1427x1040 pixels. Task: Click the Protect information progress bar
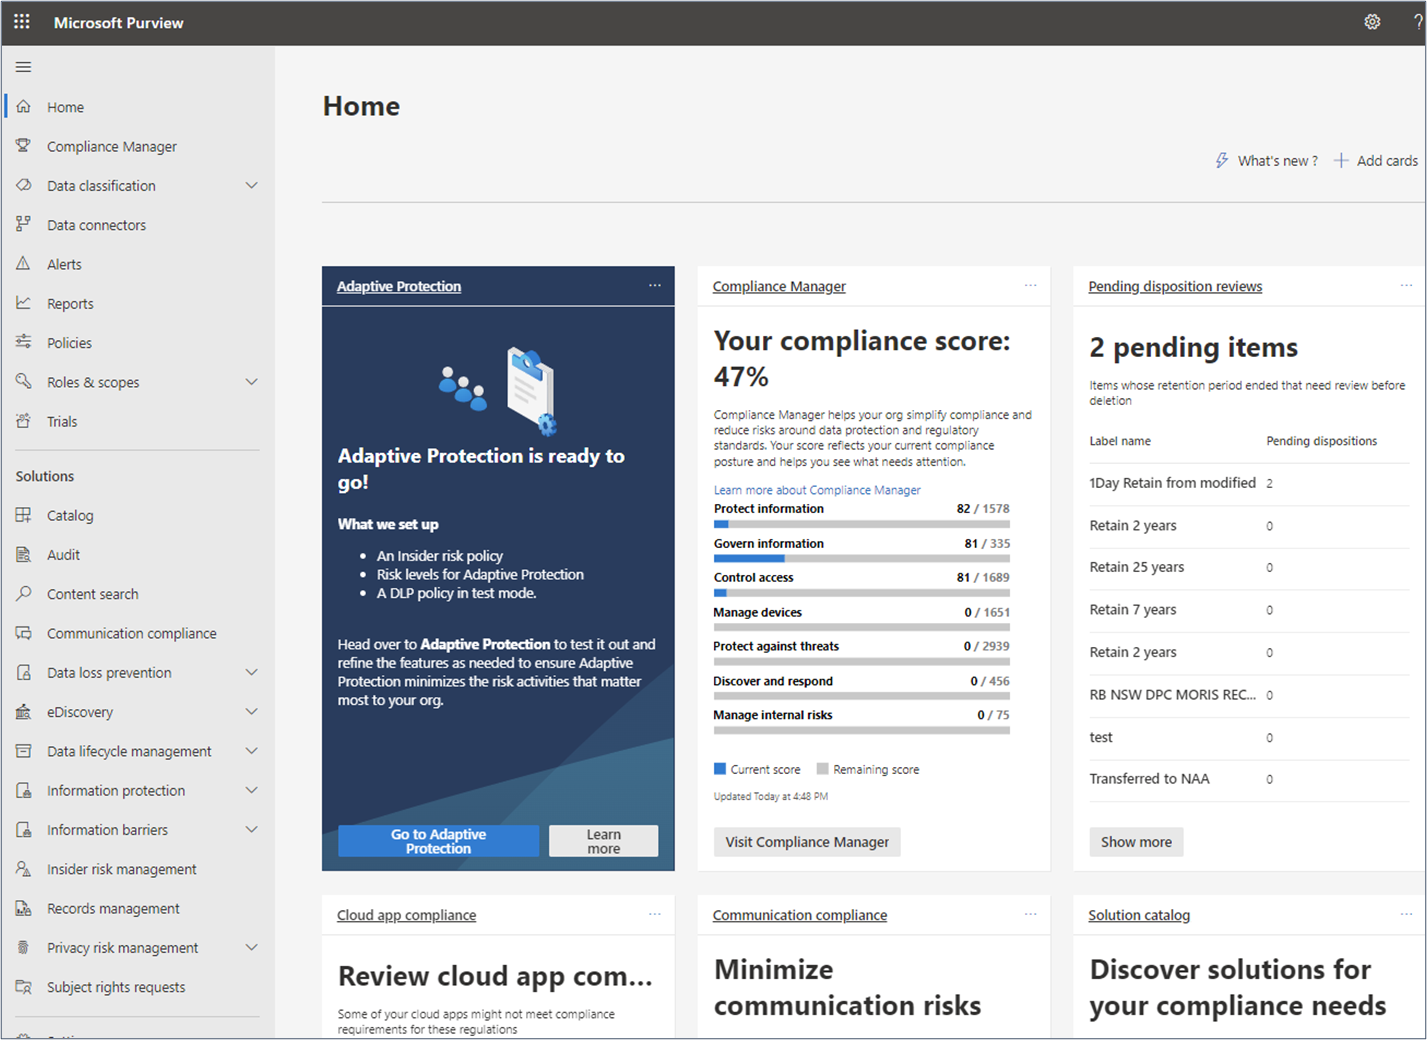coord(862,523)
